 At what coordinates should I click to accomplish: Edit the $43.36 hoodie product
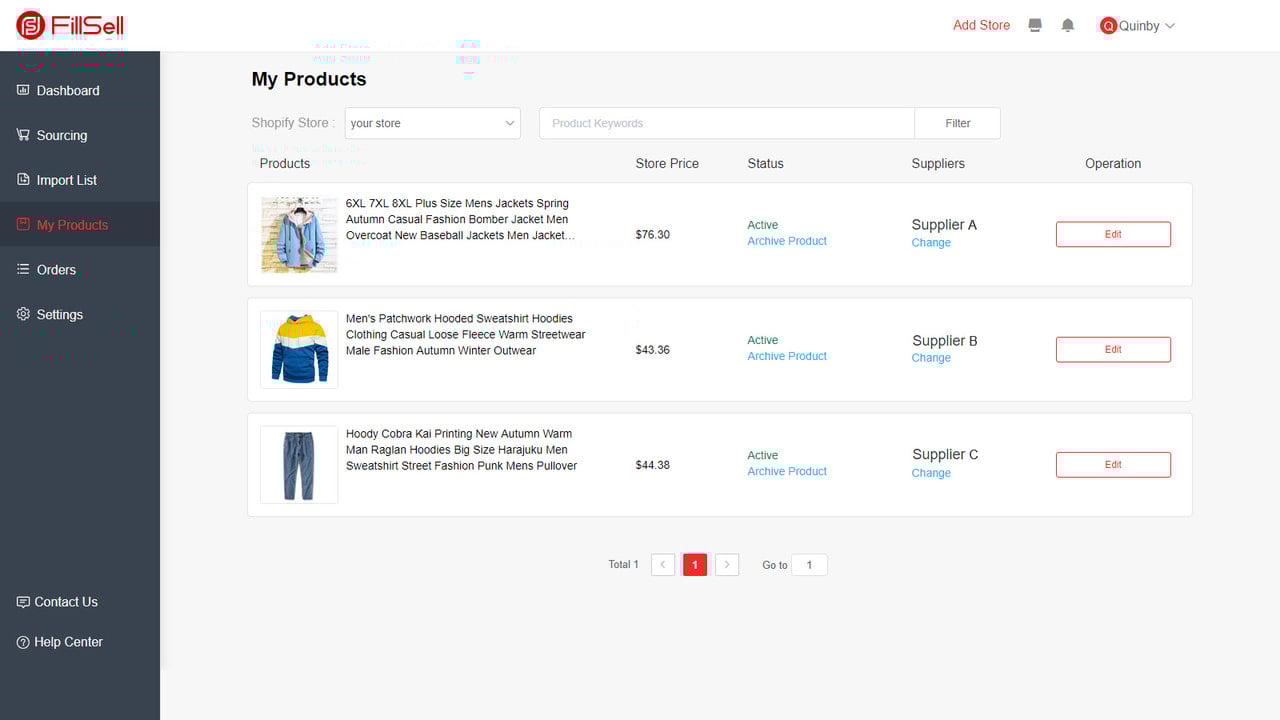(1113, 349)
